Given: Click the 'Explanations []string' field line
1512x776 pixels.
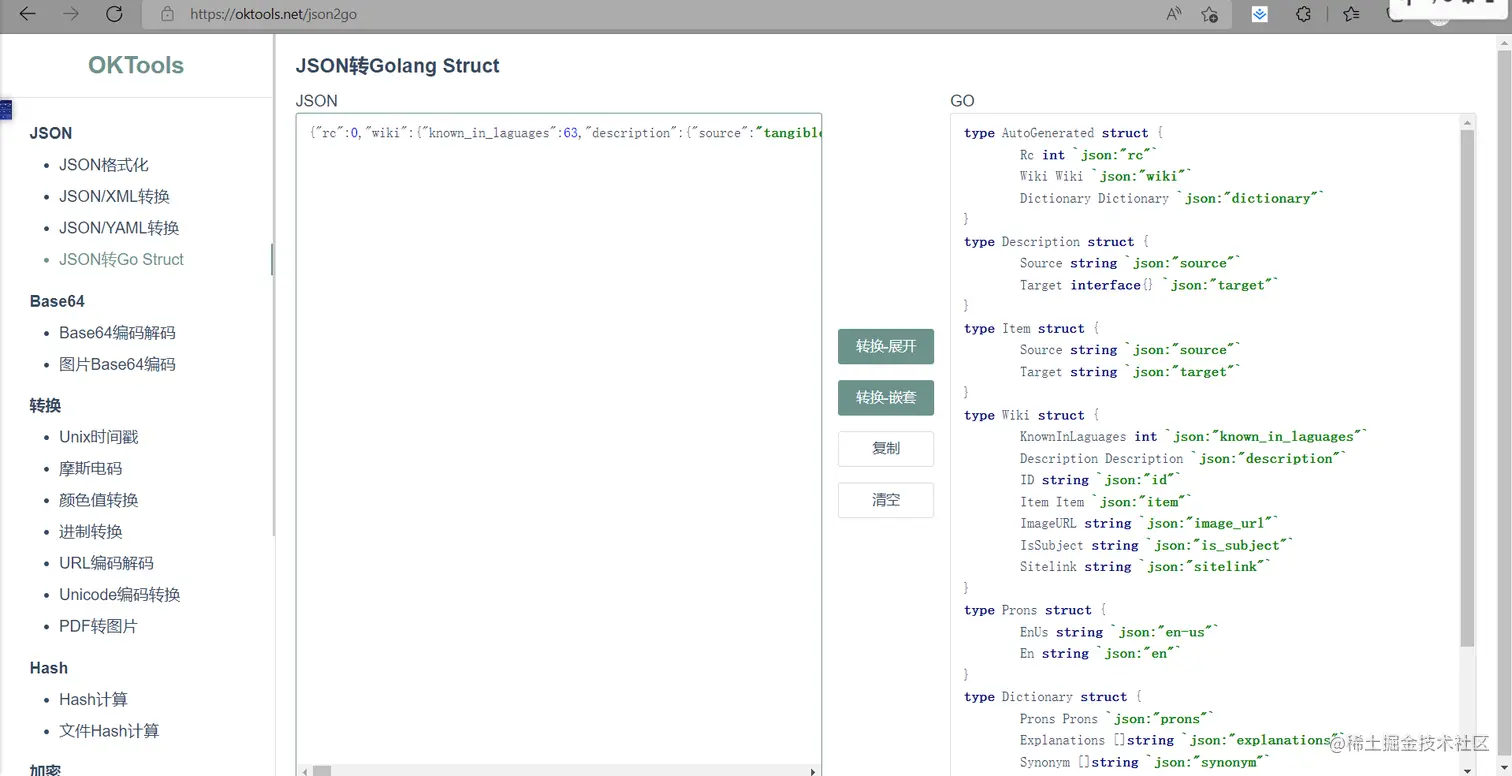Looking at the screenshot, I should pos(1183,741).
